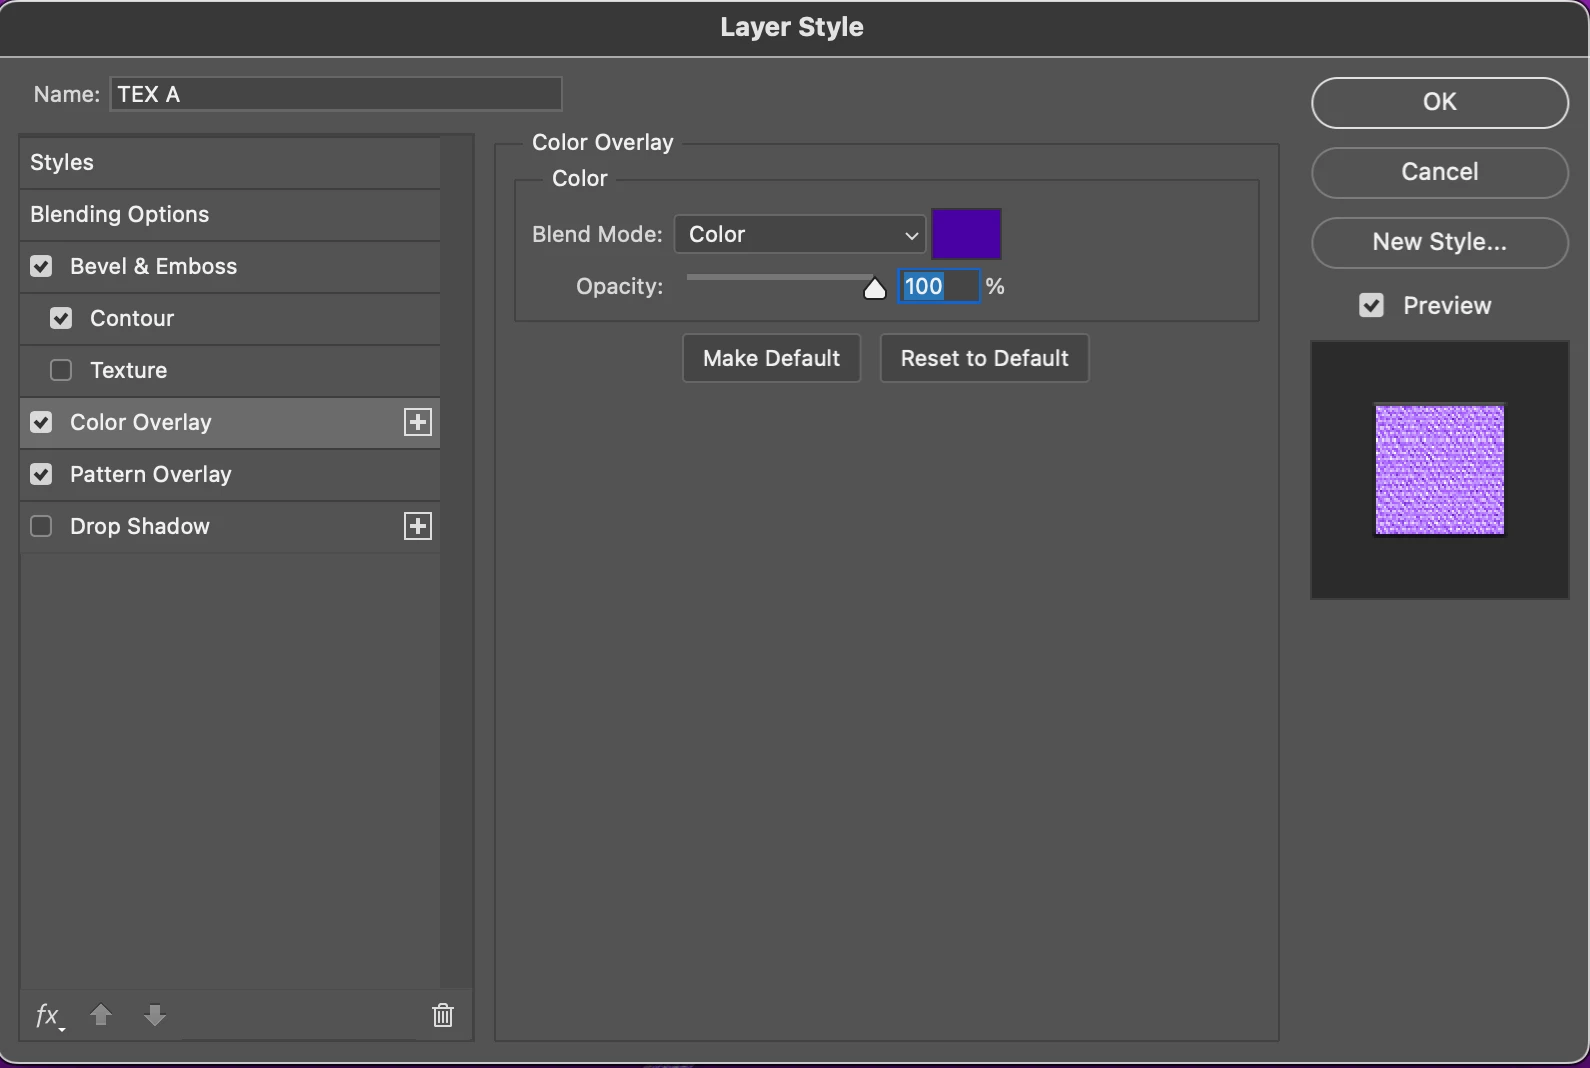Screen dimensions: 1590x1068
Task: Click the Cancel button
Action: pos(1439,172)
